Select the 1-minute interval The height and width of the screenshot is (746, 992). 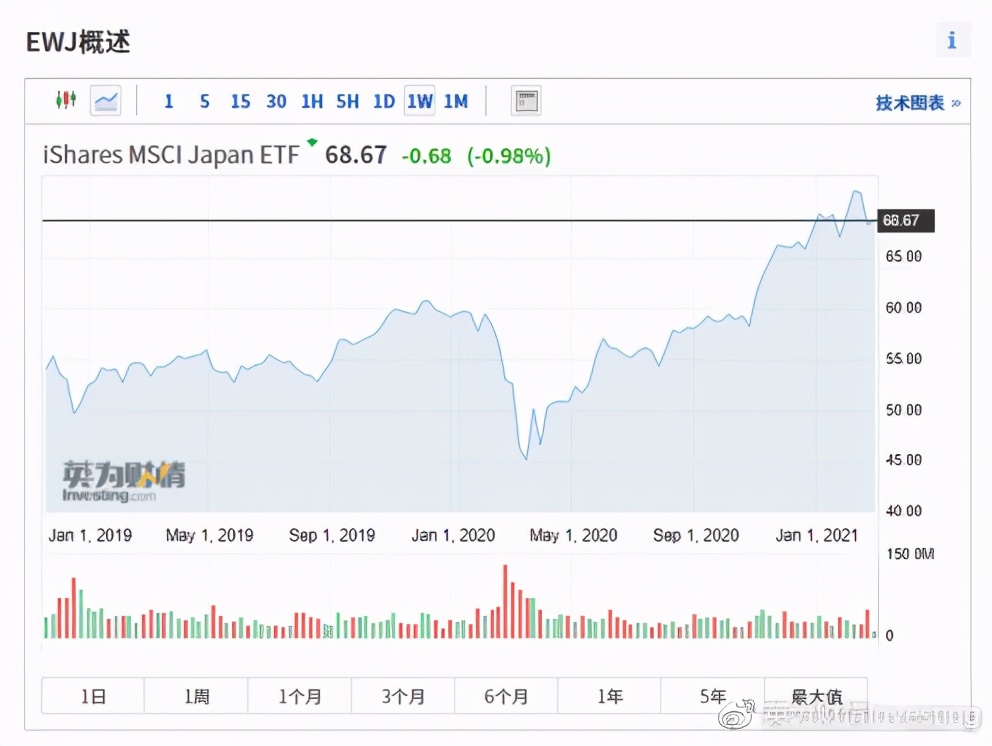[x=169, y=101]
